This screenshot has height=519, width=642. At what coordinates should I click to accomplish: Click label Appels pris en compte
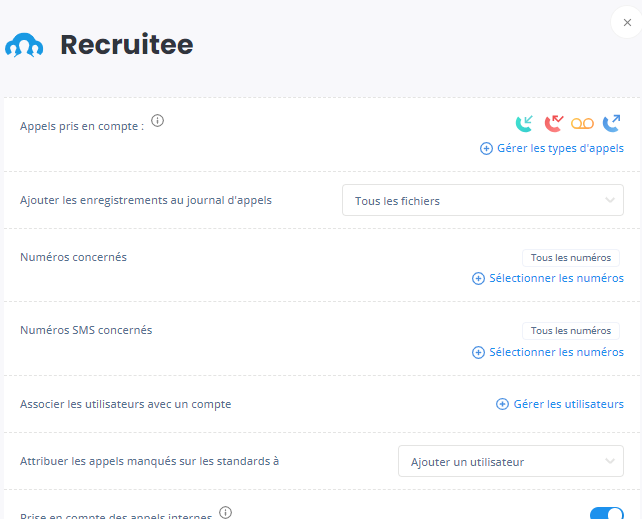tap(82, 126)
